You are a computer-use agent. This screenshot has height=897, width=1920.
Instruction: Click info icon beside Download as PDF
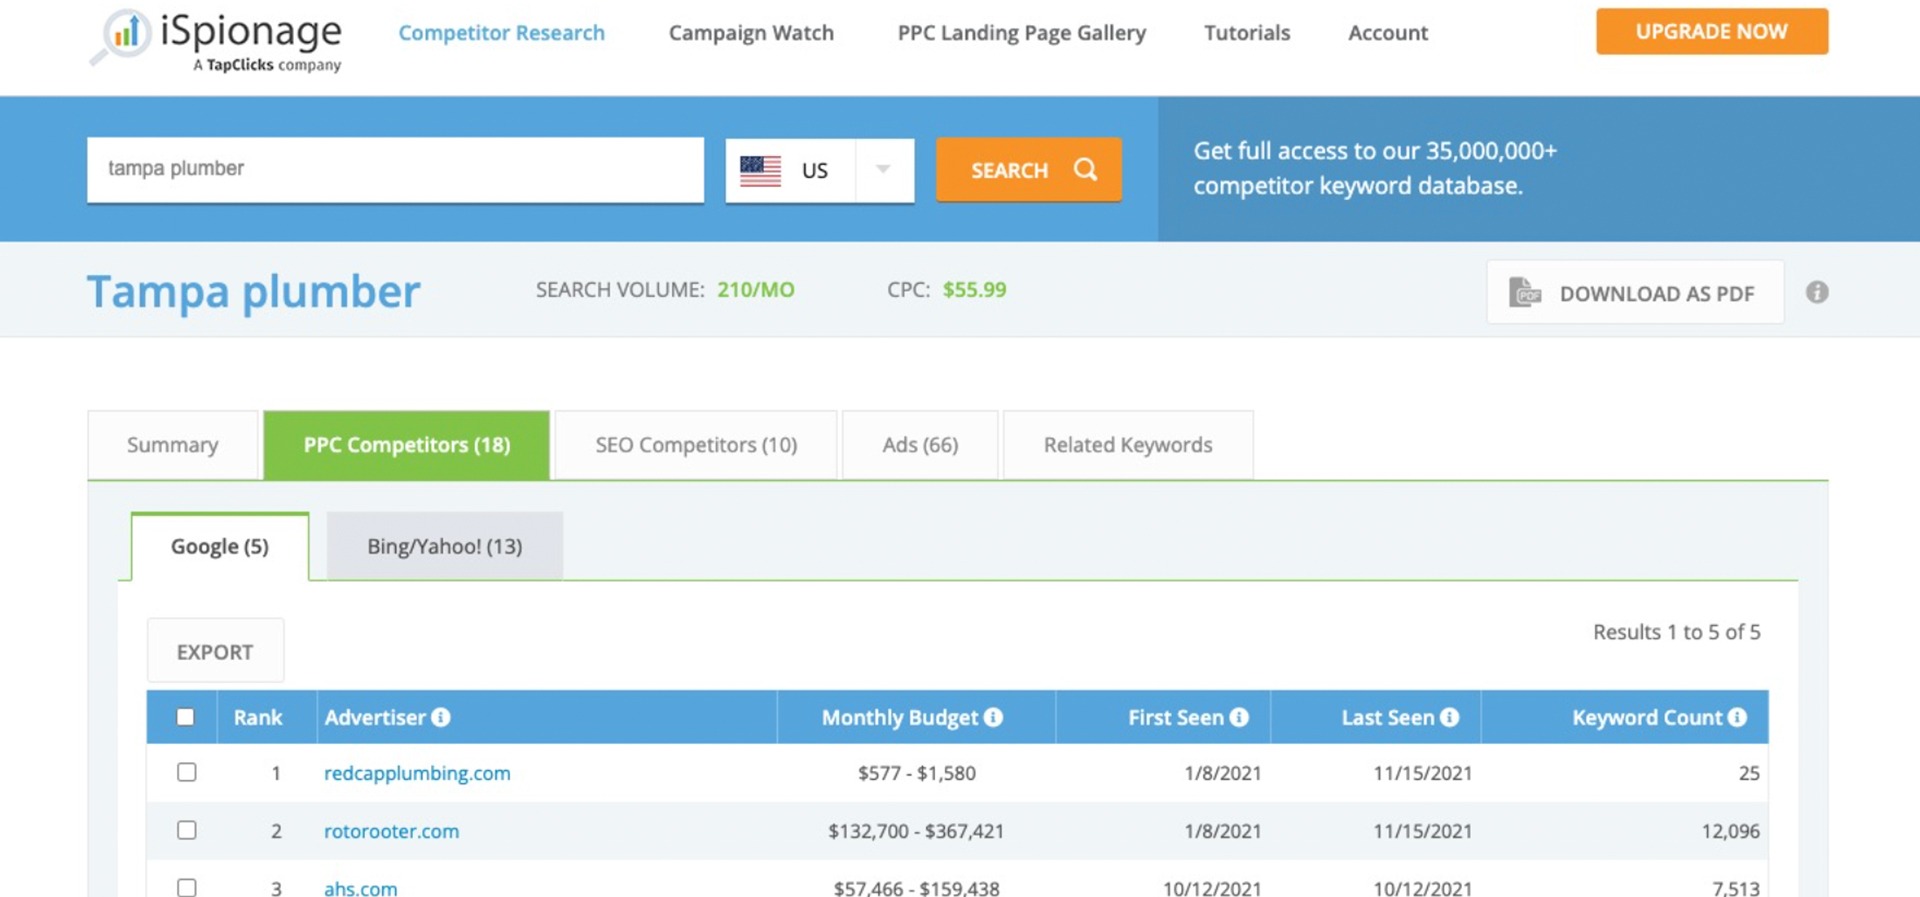point(1817,292)
